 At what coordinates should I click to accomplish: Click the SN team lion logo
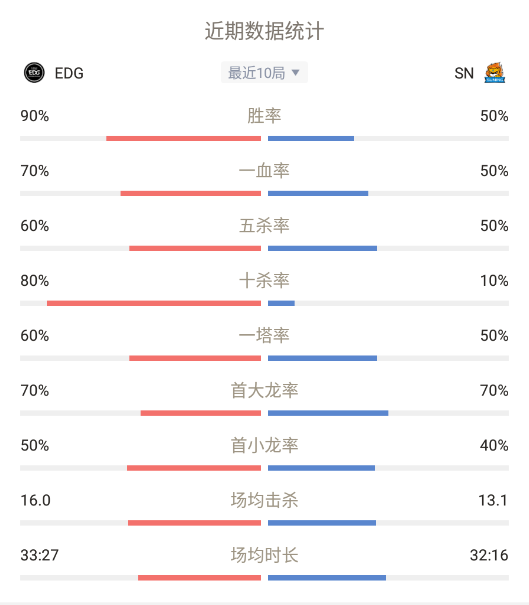tap(495, 73)
